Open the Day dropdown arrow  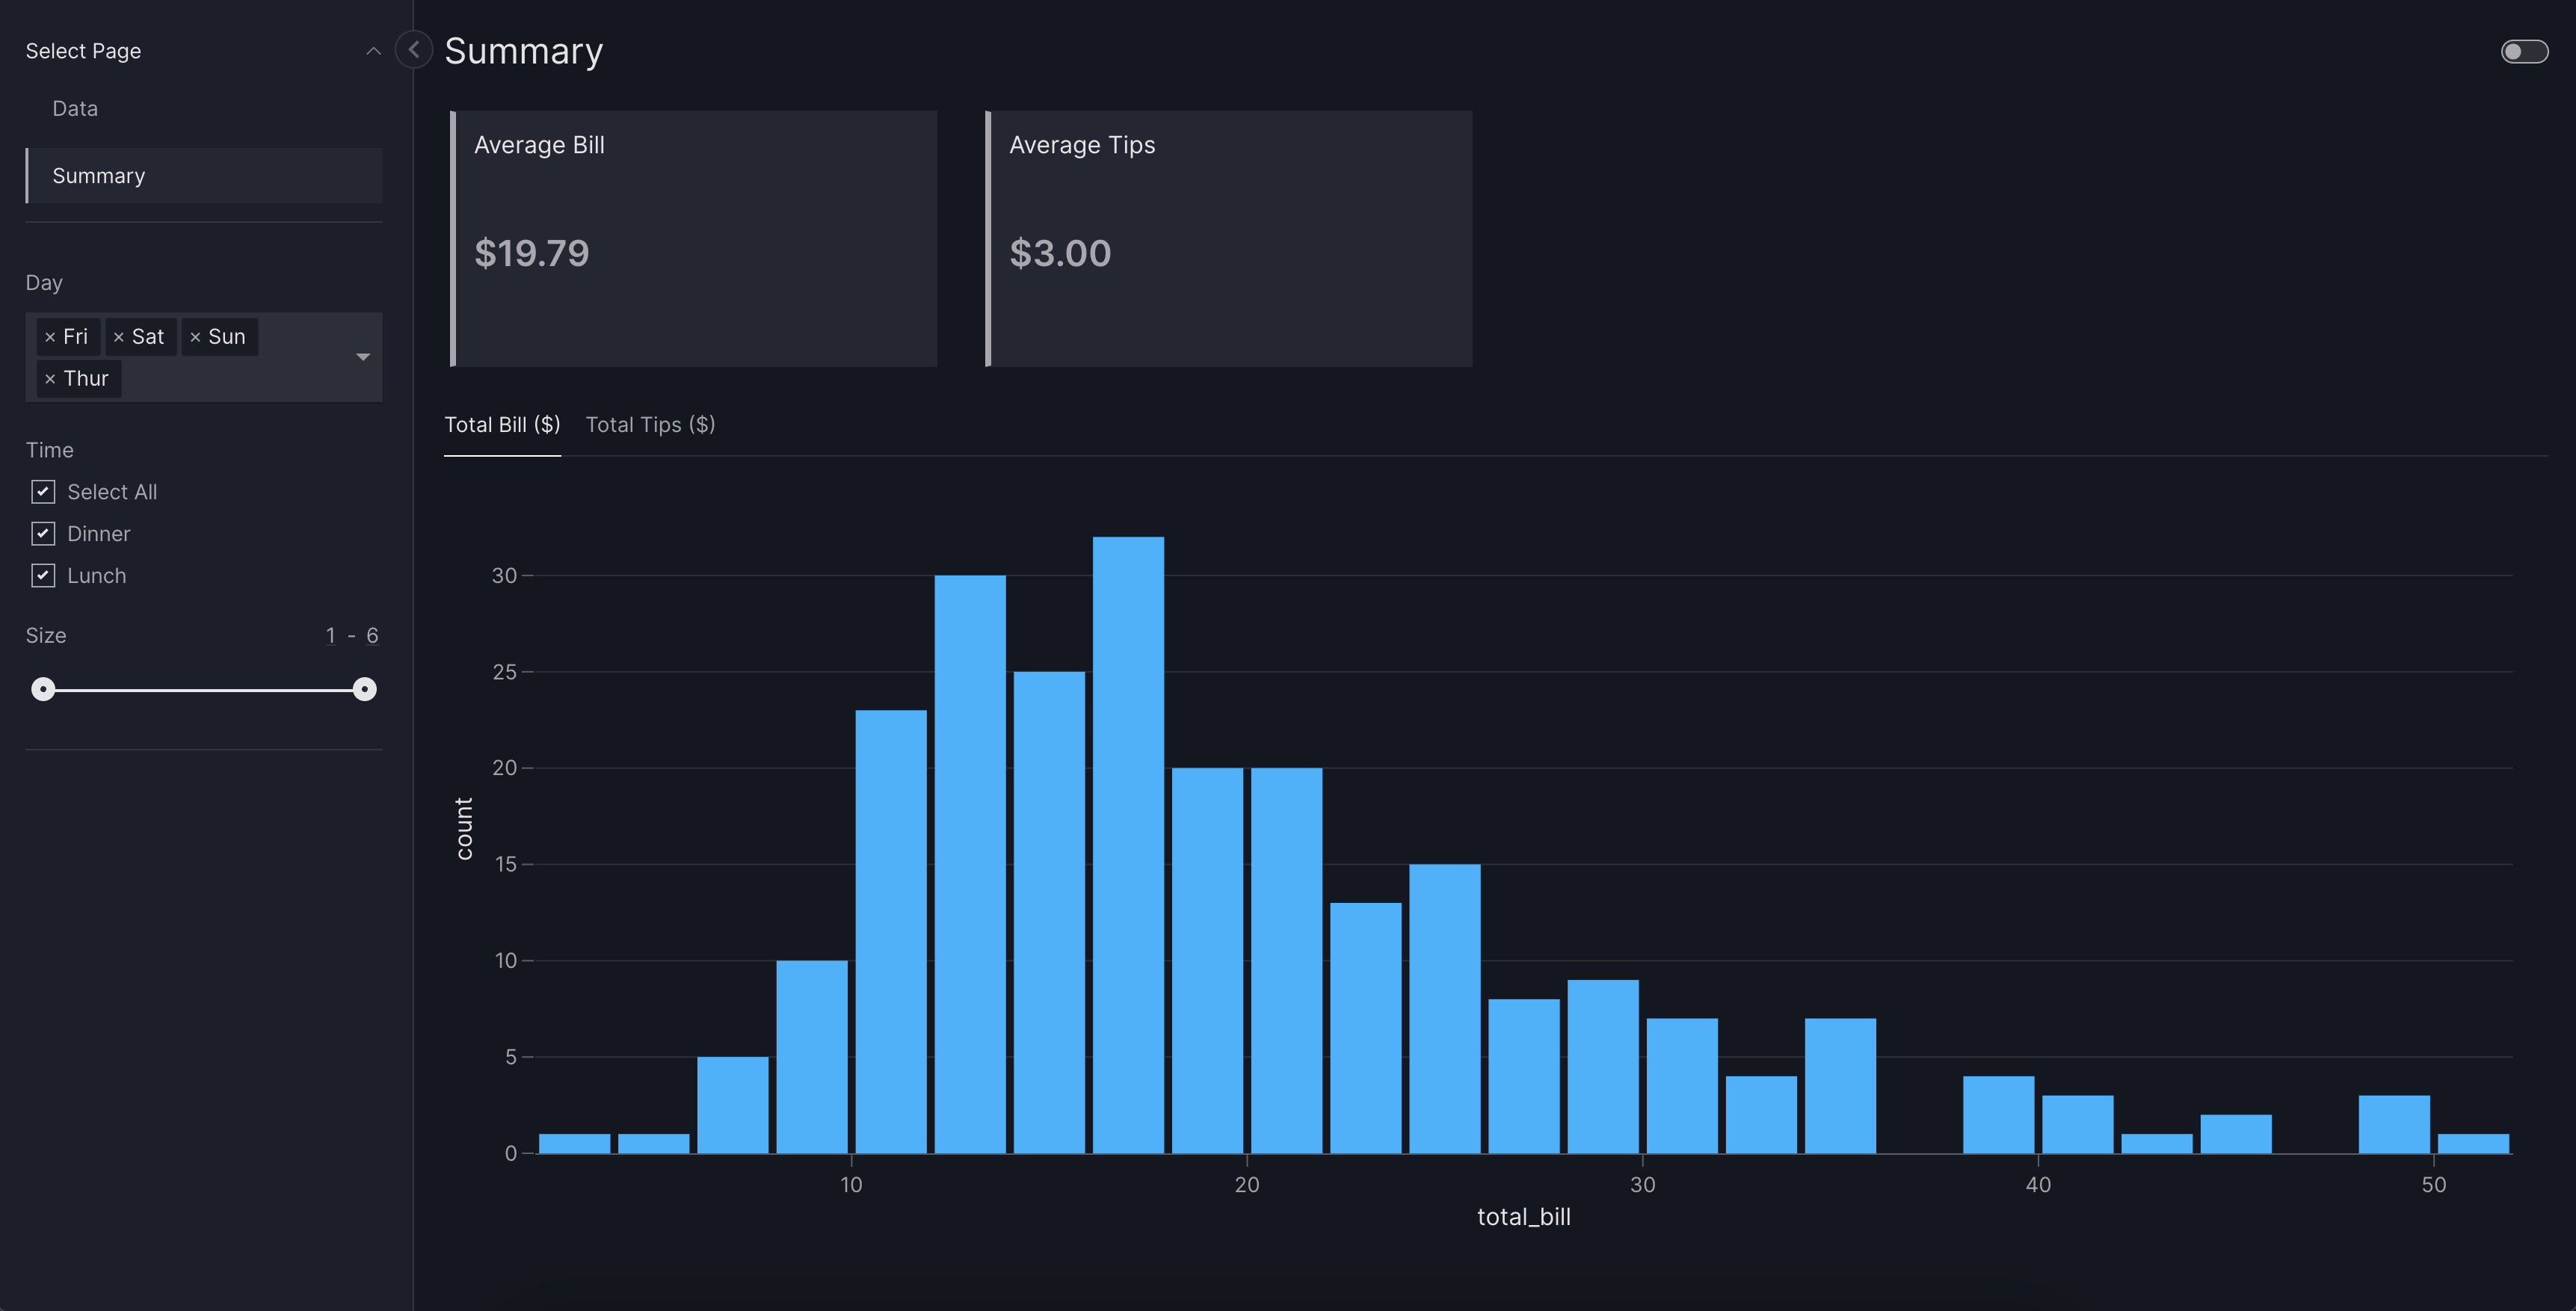363,357
